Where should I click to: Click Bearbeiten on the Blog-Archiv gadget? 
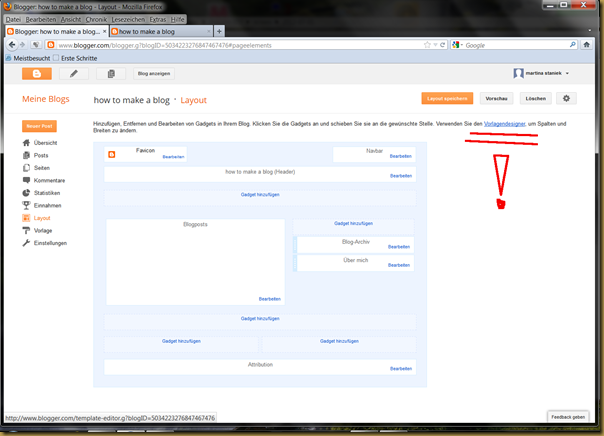click(x=399, y=247)
